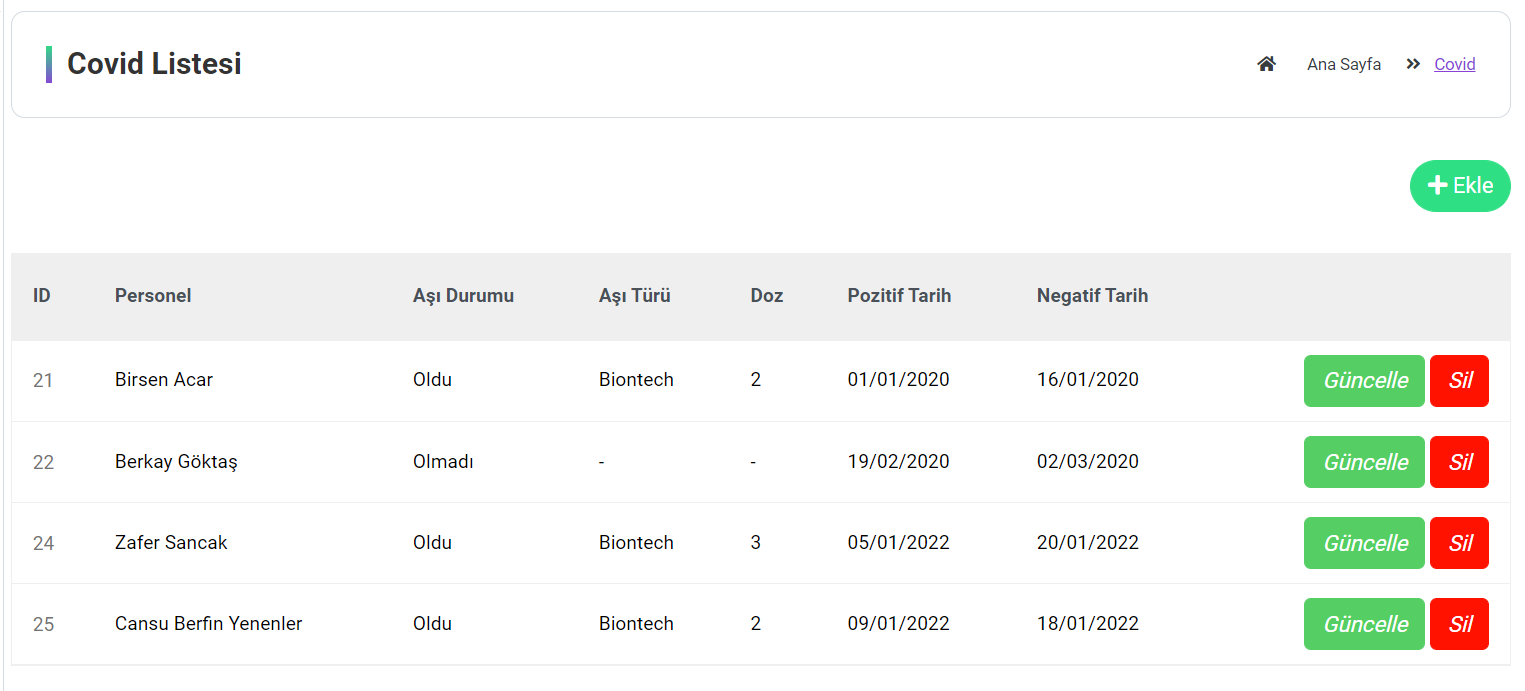Click Güncelle for Zafer Sancak
This screenshot has width=1525, height=691.
(1363, 542)
